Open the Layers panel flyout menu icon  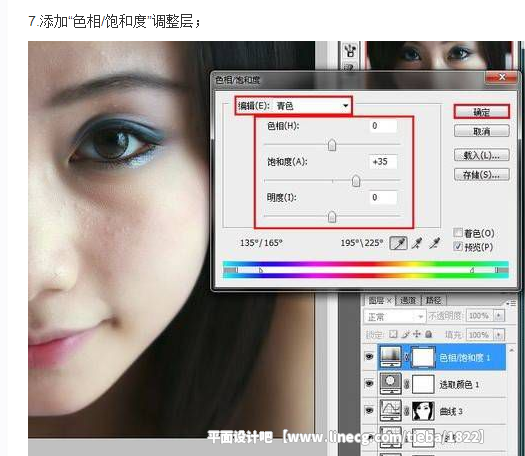pyautogui.click(x=511, y=303)
